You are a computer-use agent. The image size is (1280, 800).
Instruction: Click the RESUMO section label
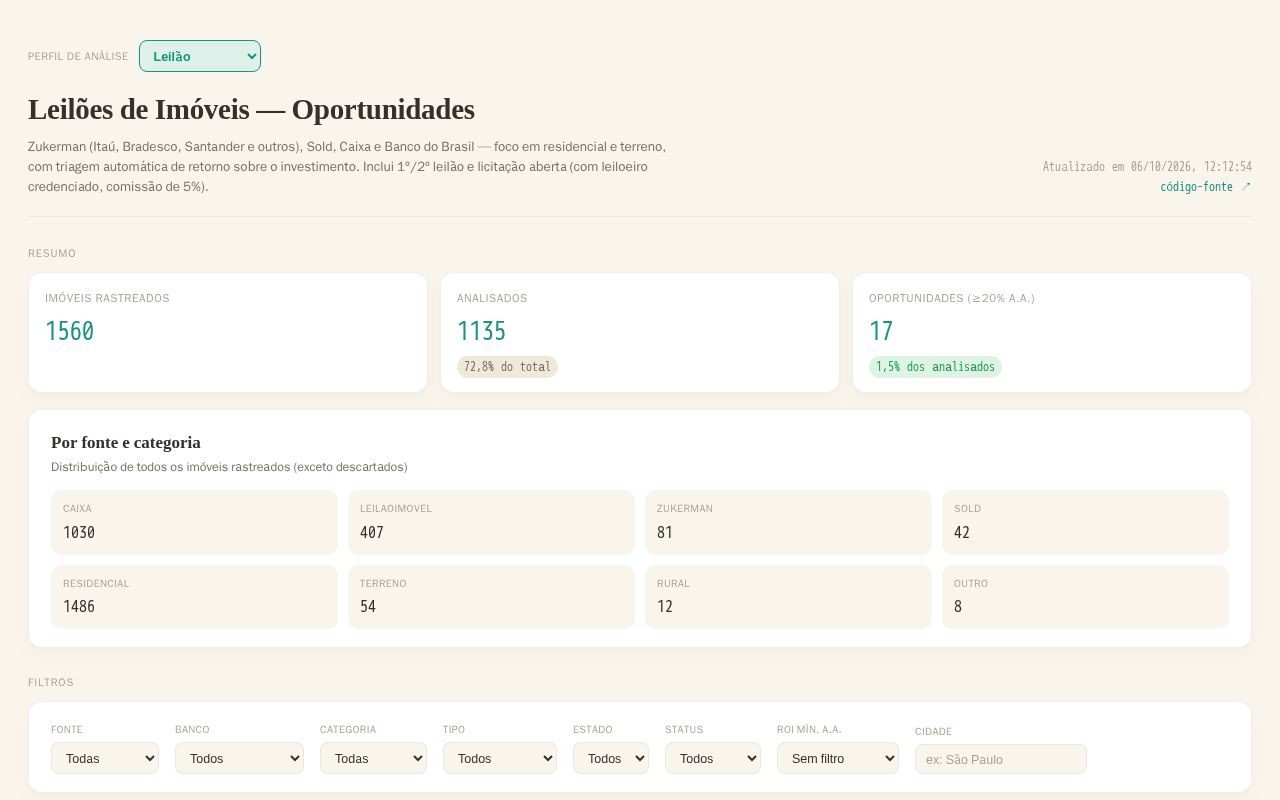coord(52,253)
